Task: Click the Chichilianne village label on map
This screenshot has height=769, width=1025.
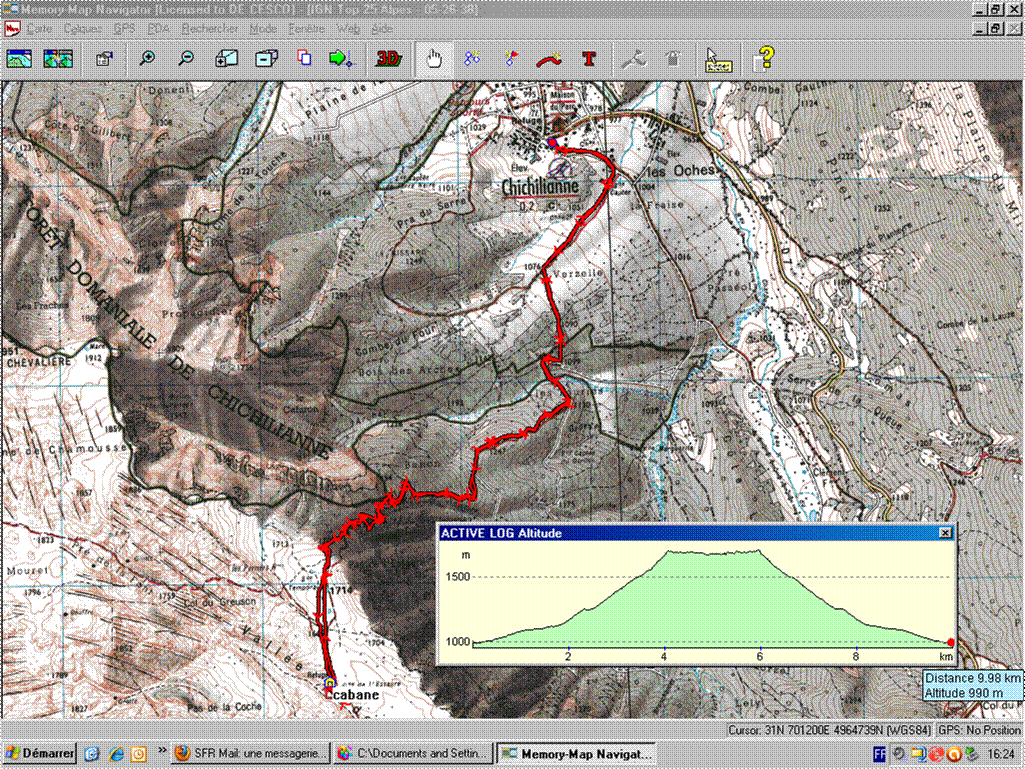Action: click(x=540, y=188)
